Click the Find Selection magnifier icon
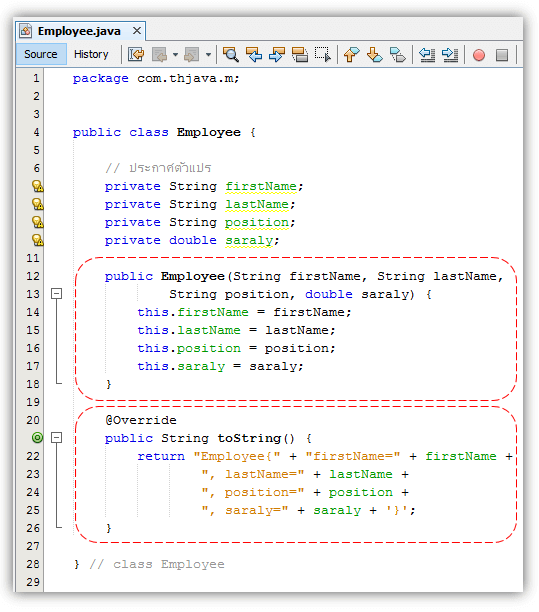The width and height of the screenshot is (539, 612). (231, 54)
